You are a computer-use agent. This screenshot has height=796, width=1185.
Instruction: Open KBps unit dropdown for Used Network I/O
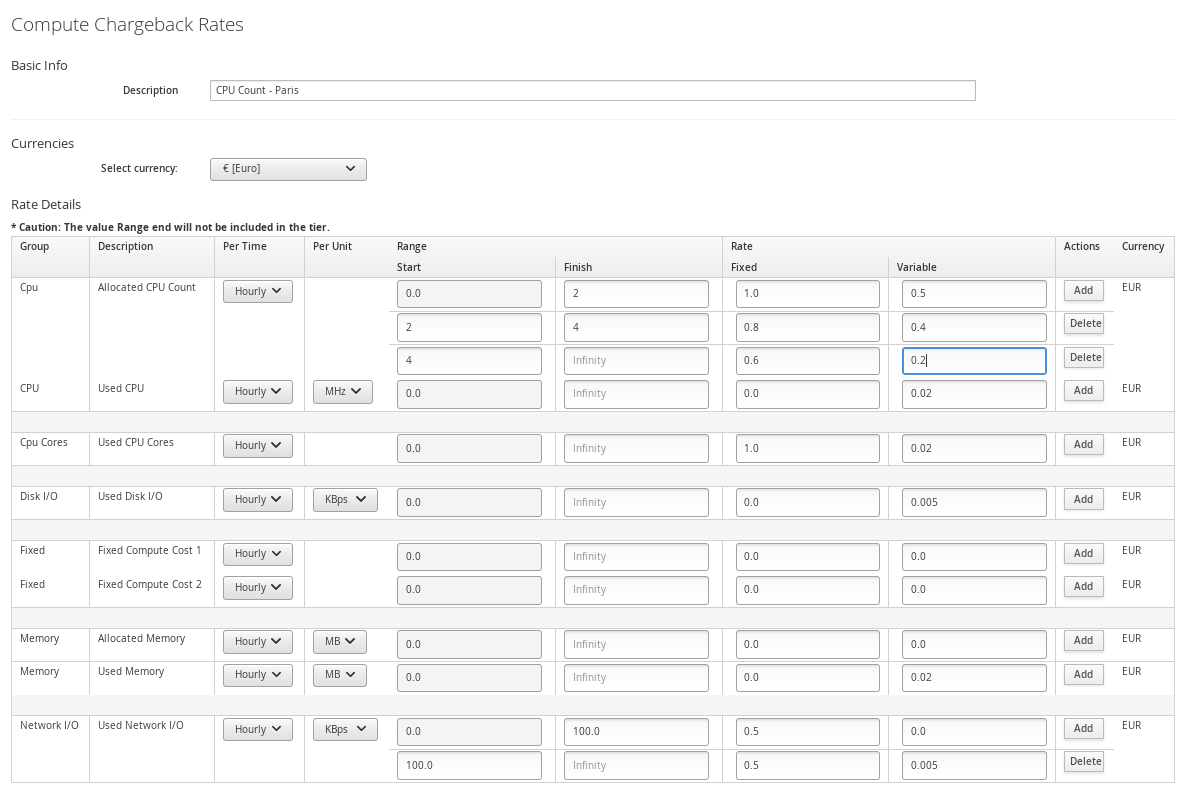click(345, 729)
